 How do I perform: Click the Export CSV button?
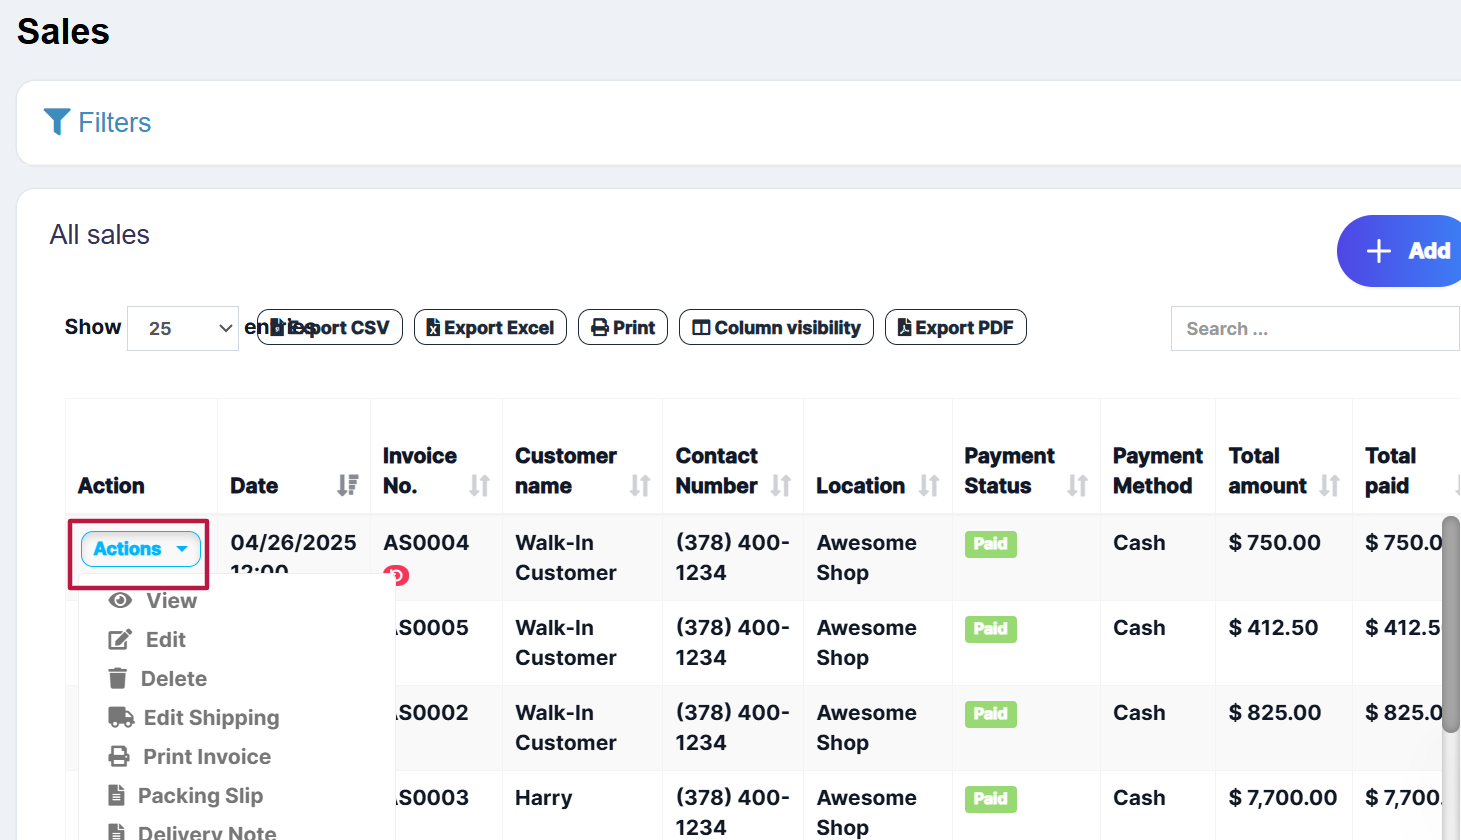(330, 328)
